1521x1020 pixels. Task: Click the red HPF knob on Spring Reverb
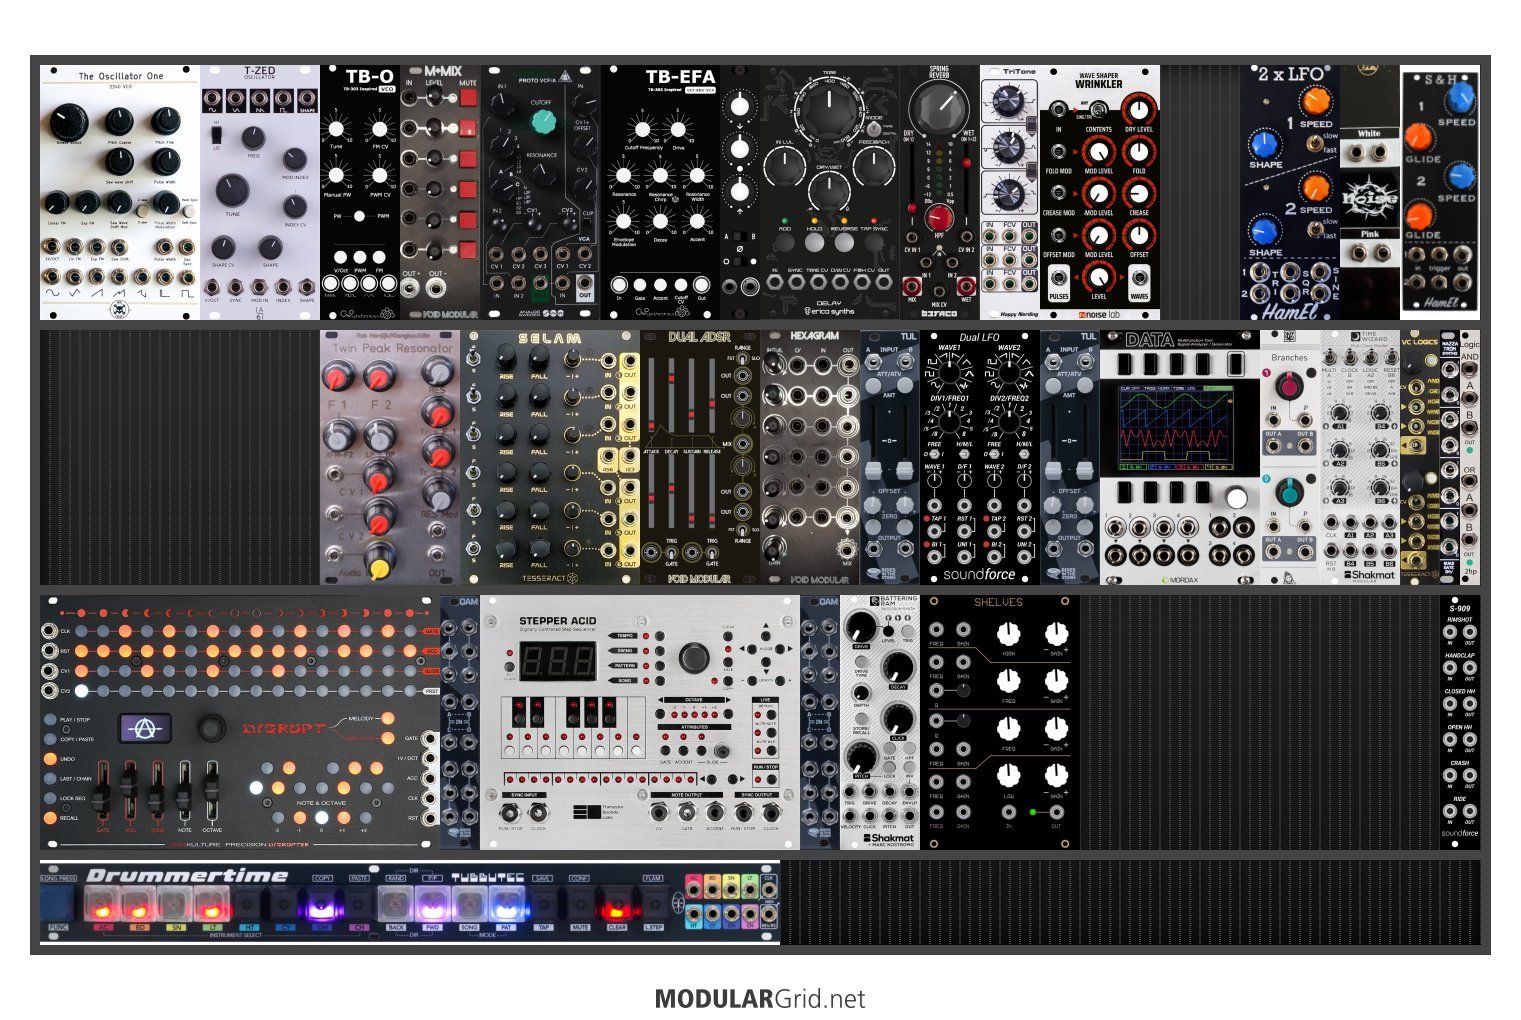tap(938, 217)
